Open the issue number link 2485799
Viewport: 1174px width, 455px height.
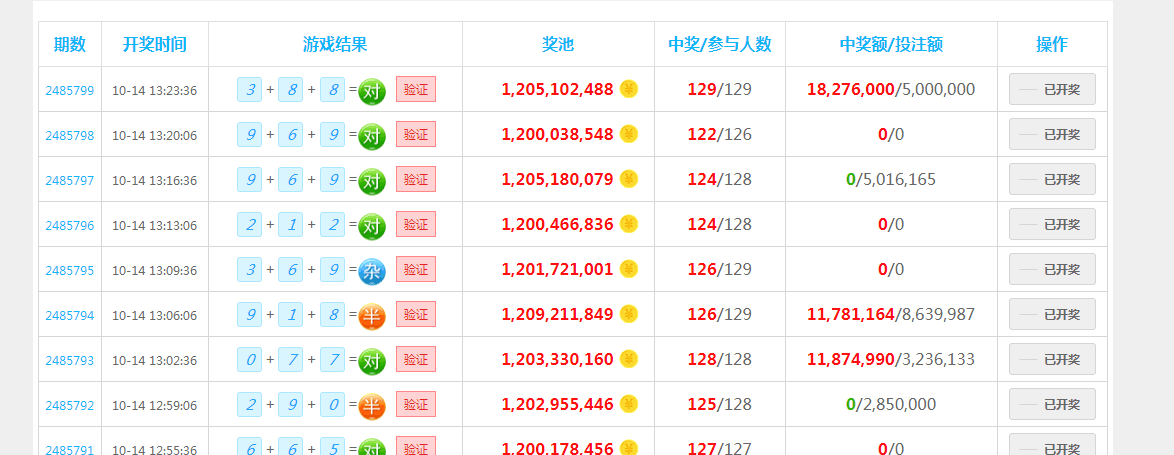coord(70,90)
